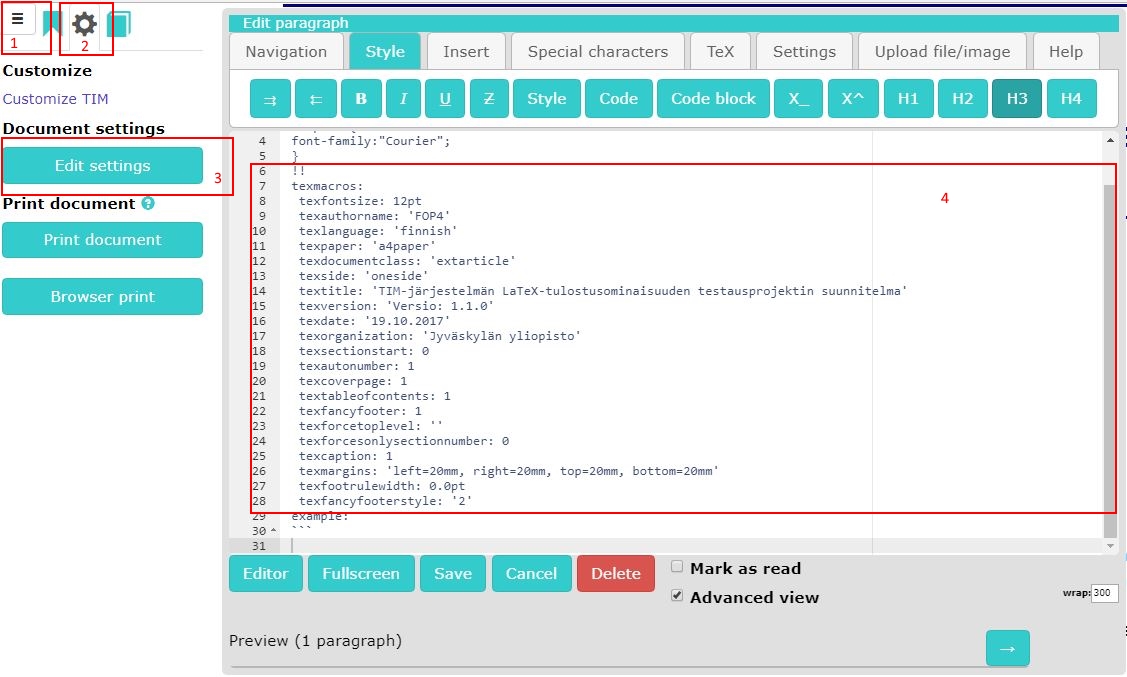
Task: Click the teal documents icon in sidebar
Action: (x=119, y=24)
